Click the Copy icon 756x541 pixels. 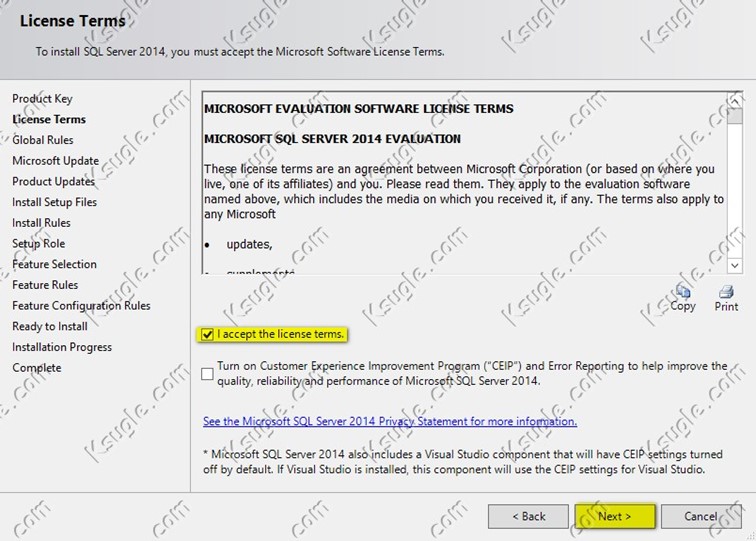(683, 291)
